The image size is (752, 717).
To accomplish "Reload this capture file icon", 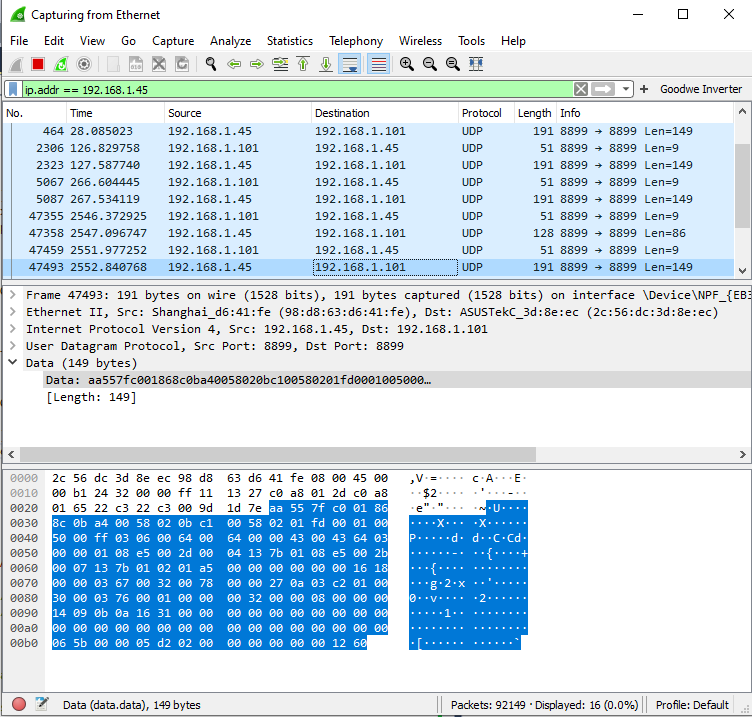I will tap(182, 64).
